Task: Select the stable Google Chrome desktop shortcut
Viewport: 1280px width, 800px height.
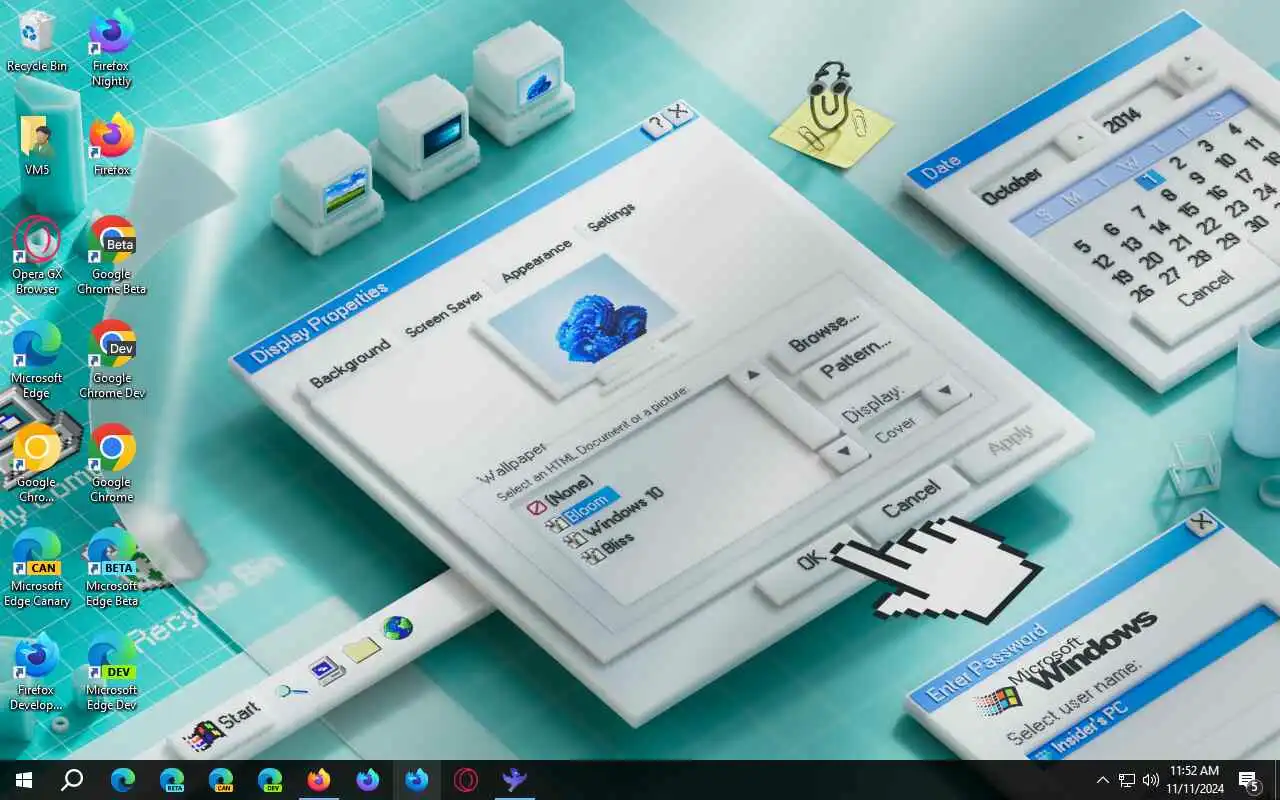Action: (x=112, y=464)
